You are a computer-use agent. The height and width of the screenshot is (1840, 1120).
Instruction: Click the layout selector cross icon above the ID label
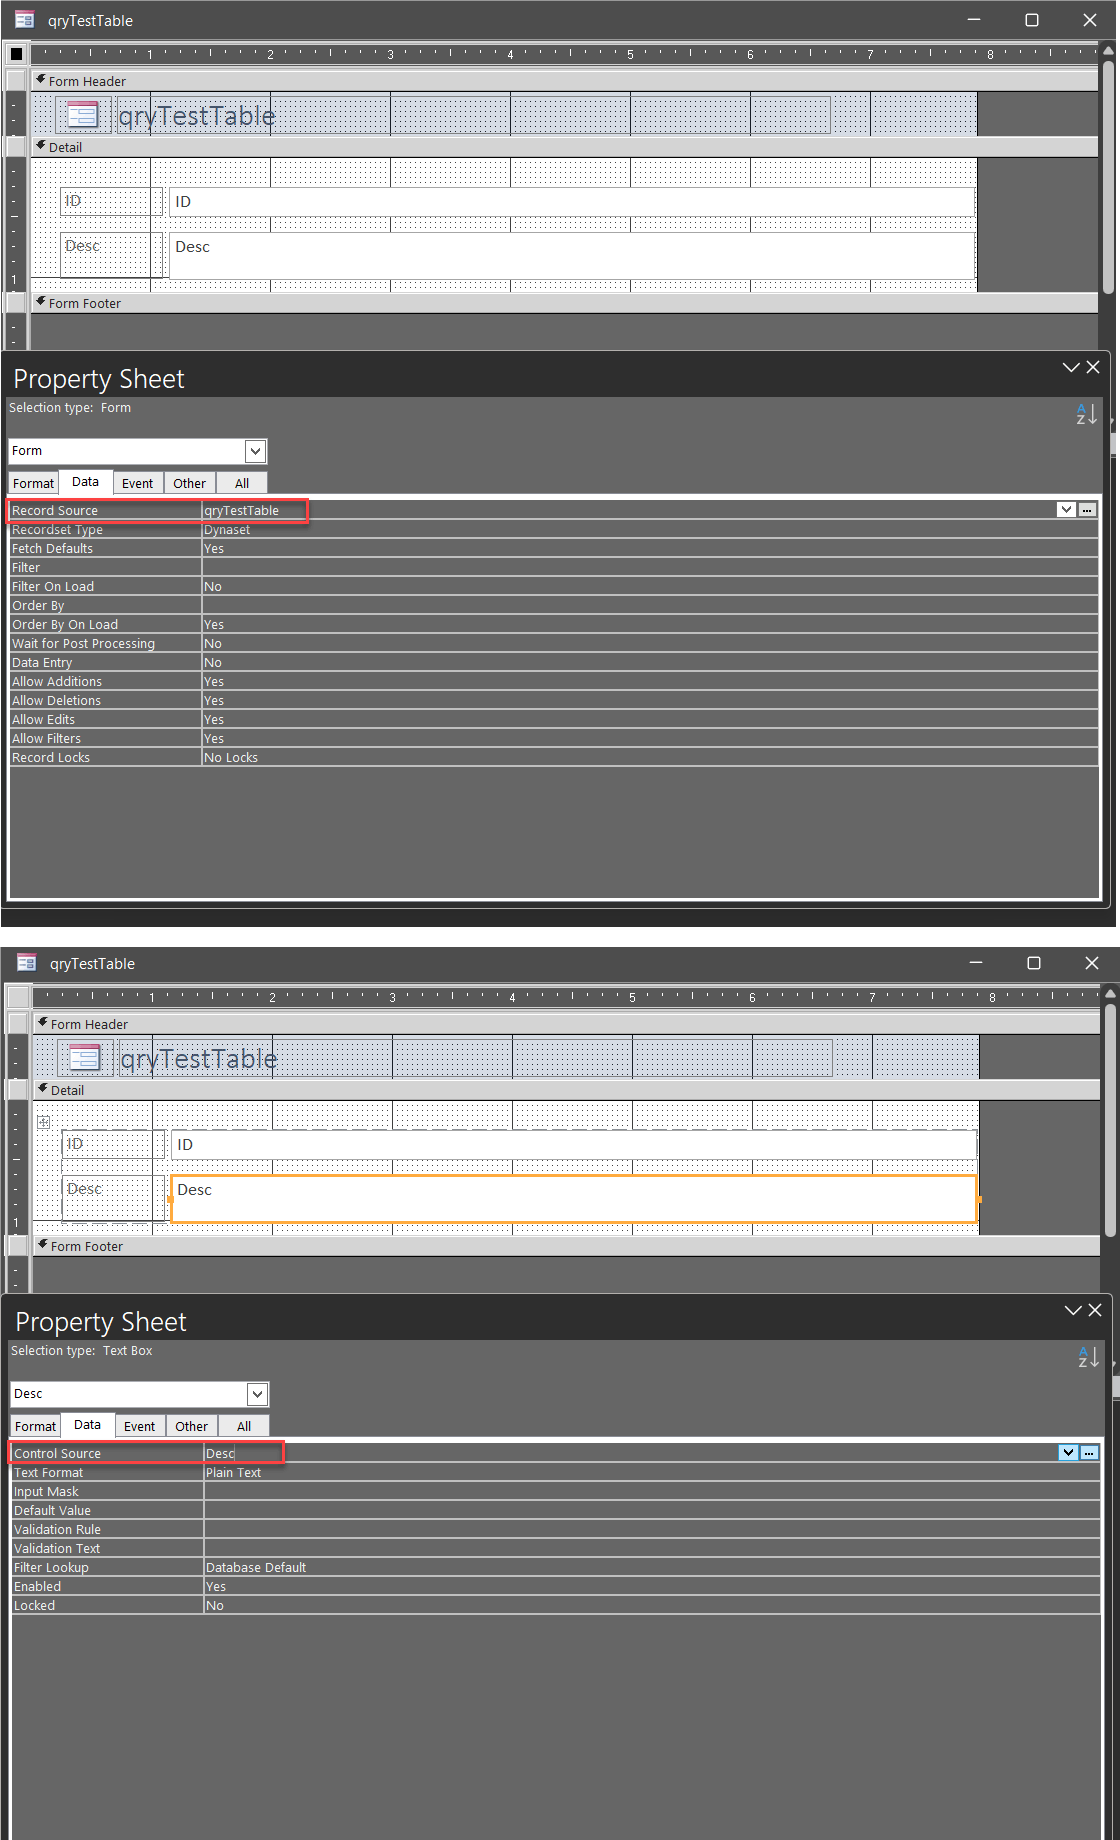click(x=44, y=1122)
